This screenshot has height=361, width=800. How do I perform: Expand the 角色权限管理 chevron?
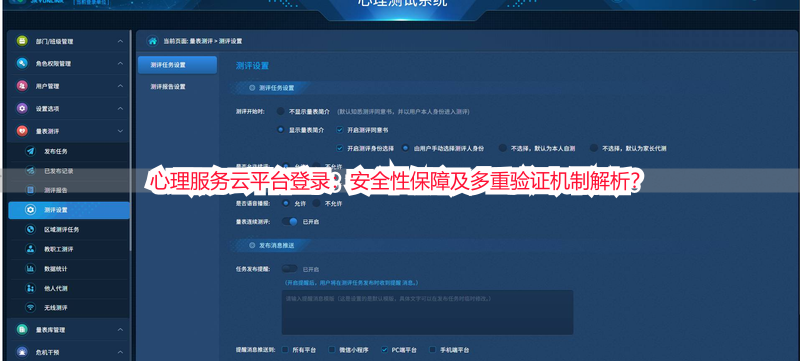tap(120, 63)
